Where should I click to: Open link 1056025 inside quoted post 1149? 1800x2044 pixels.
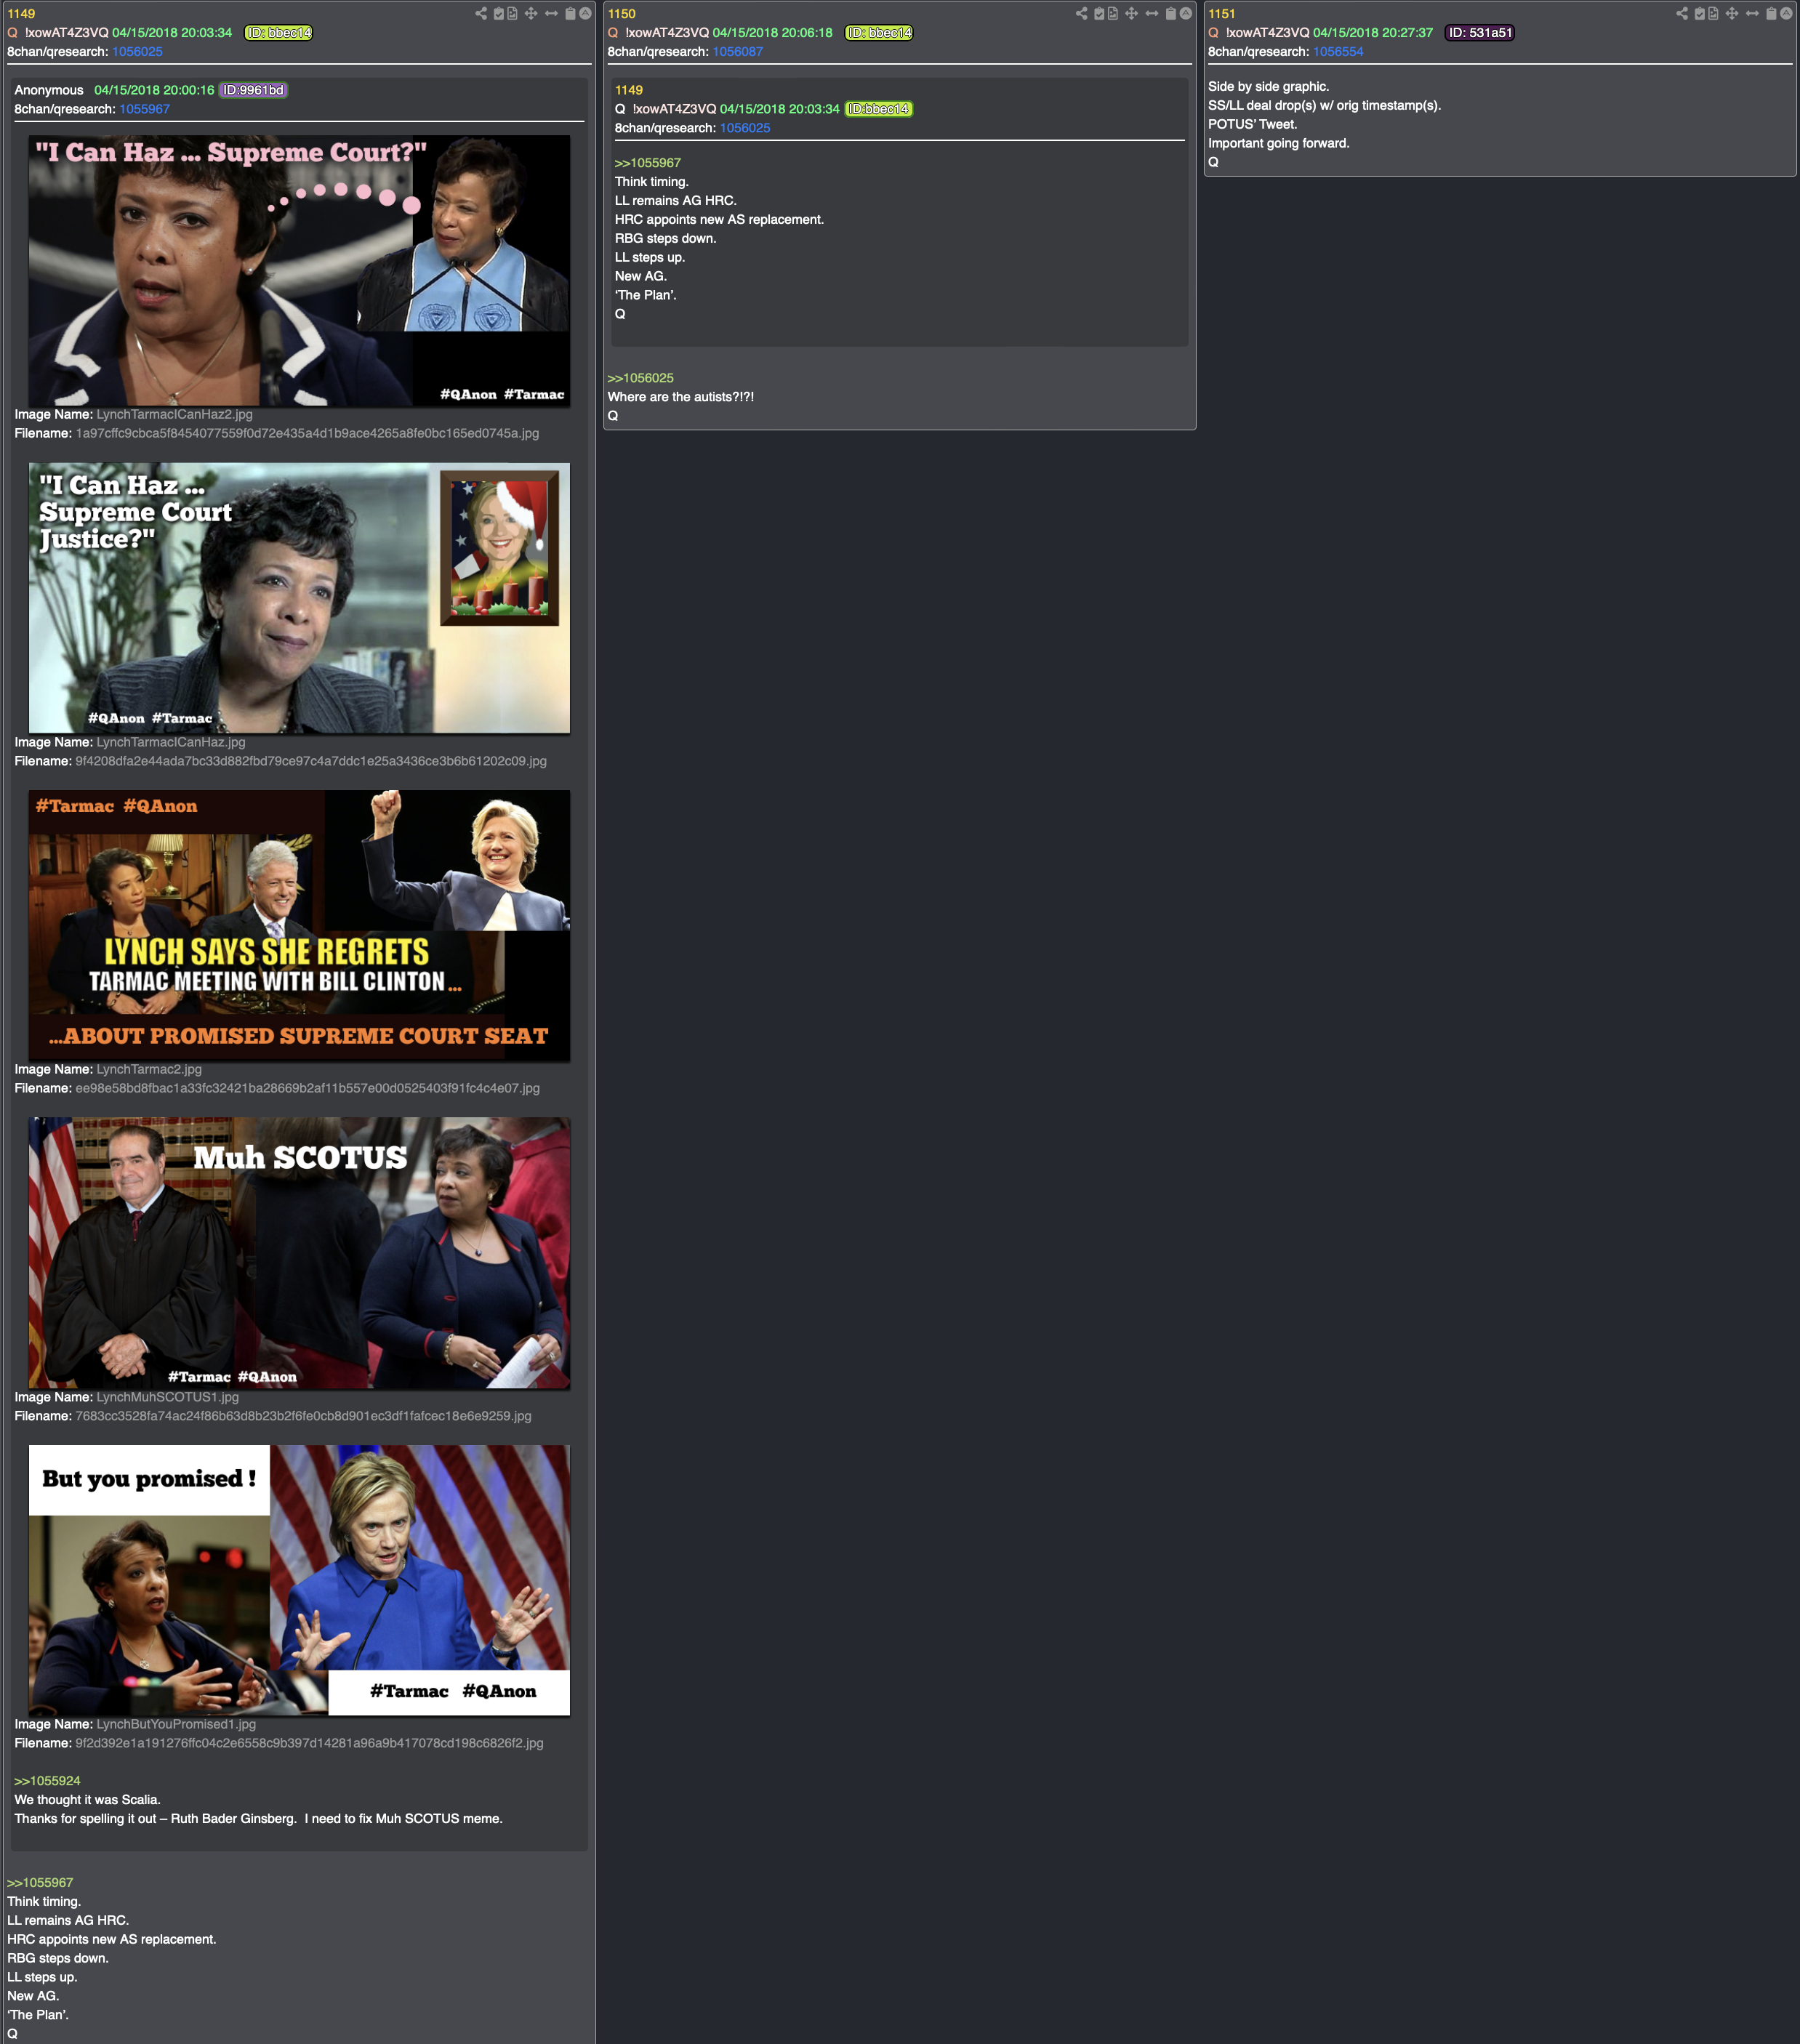(745, 128)
